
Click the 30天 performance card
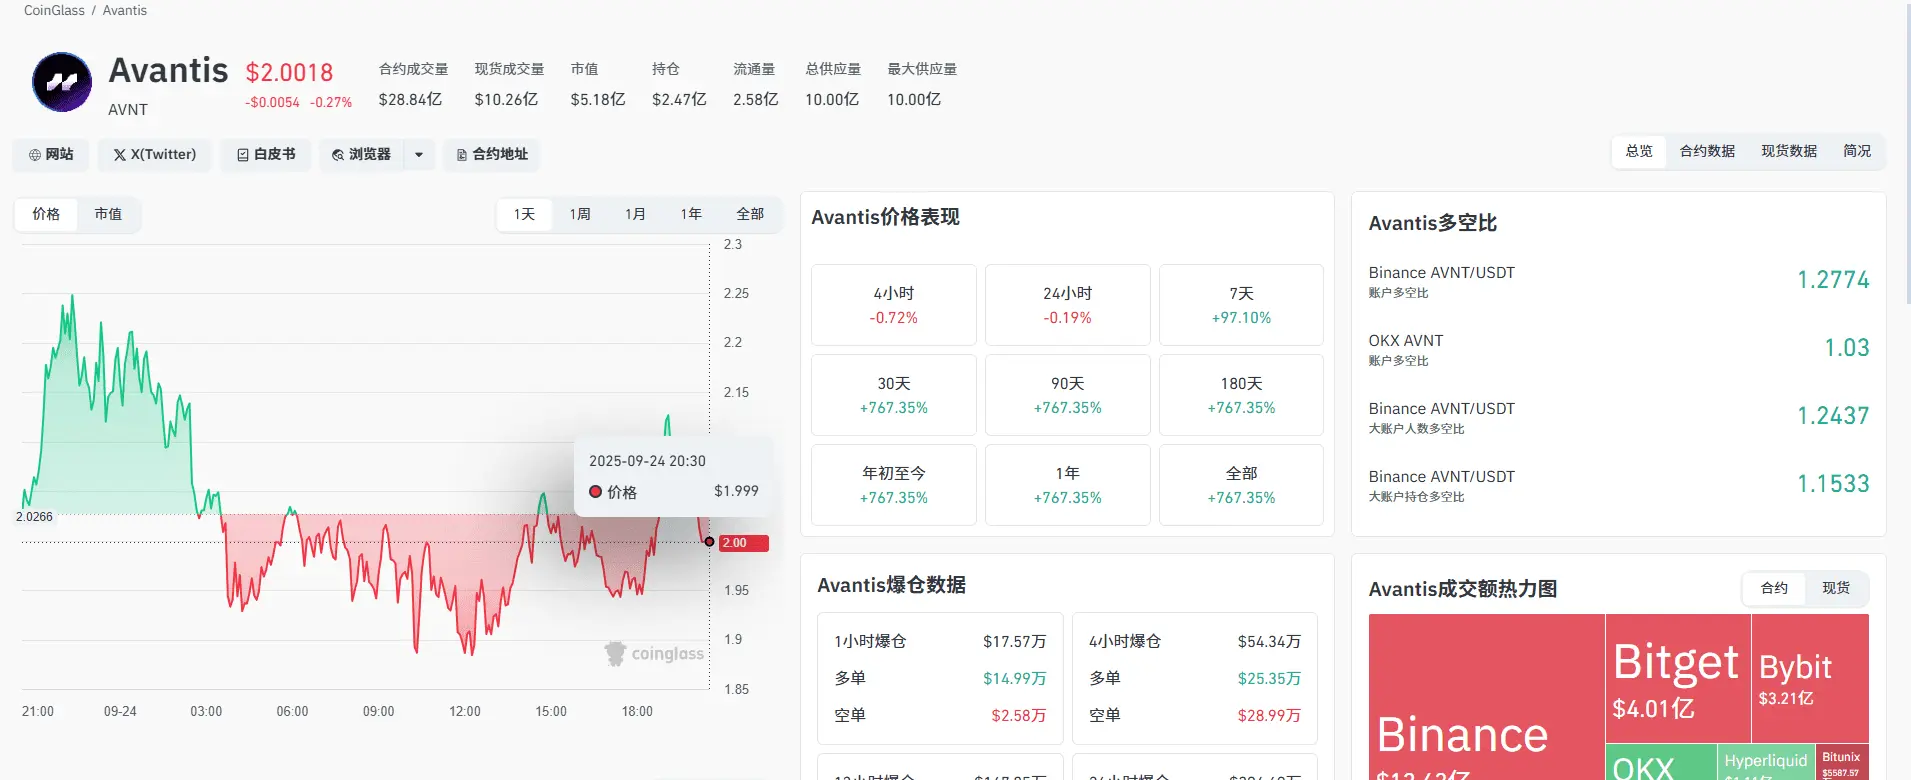click(x=894, y=395)
